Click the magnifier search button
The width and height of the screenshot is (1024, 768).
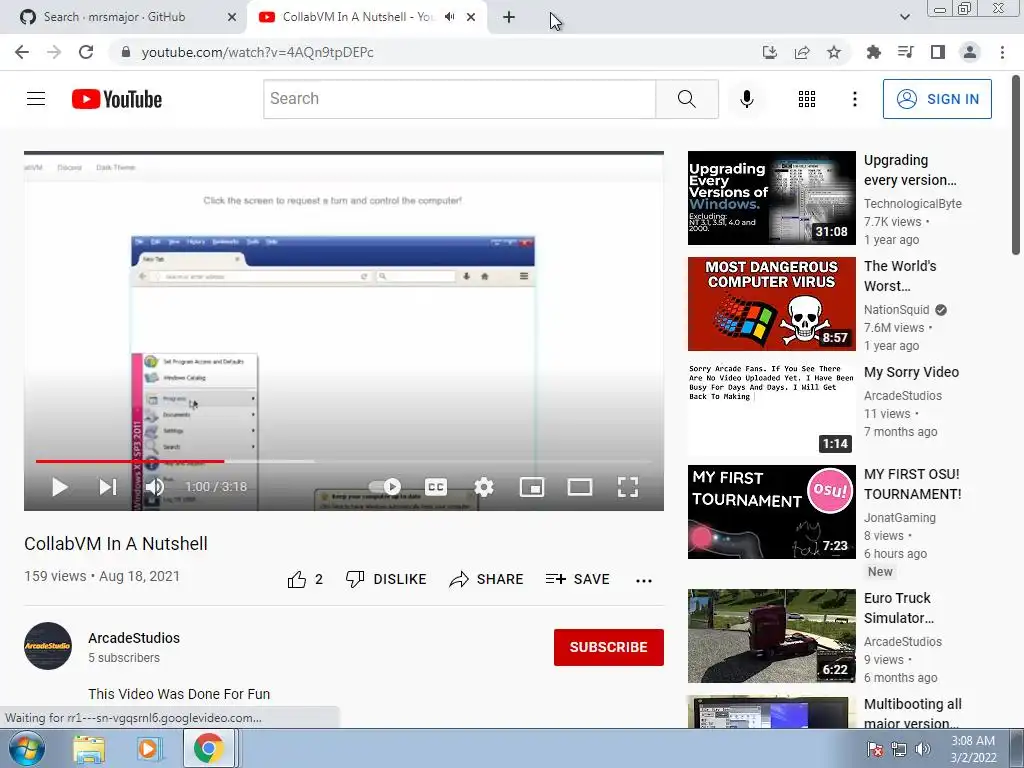click(686, 99)
